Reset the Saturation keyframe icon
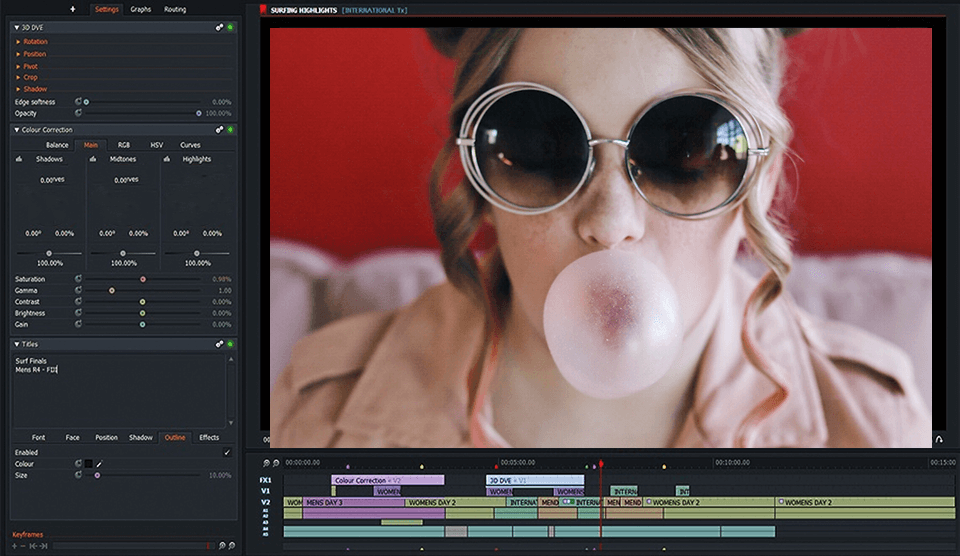960x556 pixels. coord(78,279)
